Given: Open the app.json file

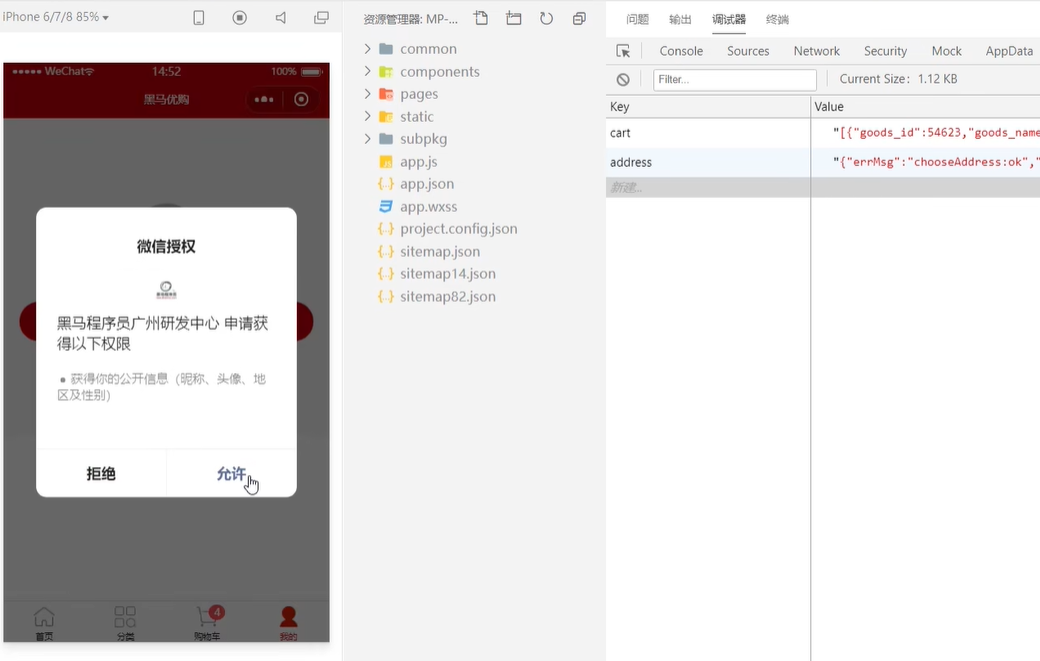Looking at the screenshot, I should click(426, 184).
